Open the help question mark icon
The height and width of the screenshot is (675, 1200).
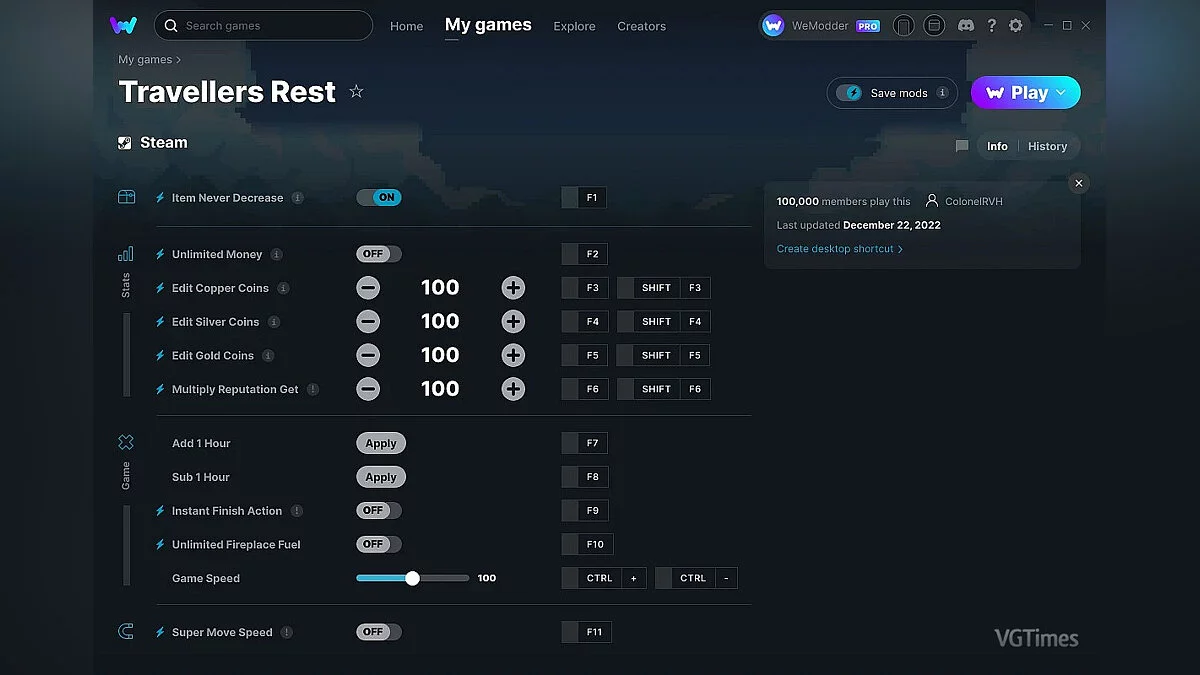tap(991, 26)
